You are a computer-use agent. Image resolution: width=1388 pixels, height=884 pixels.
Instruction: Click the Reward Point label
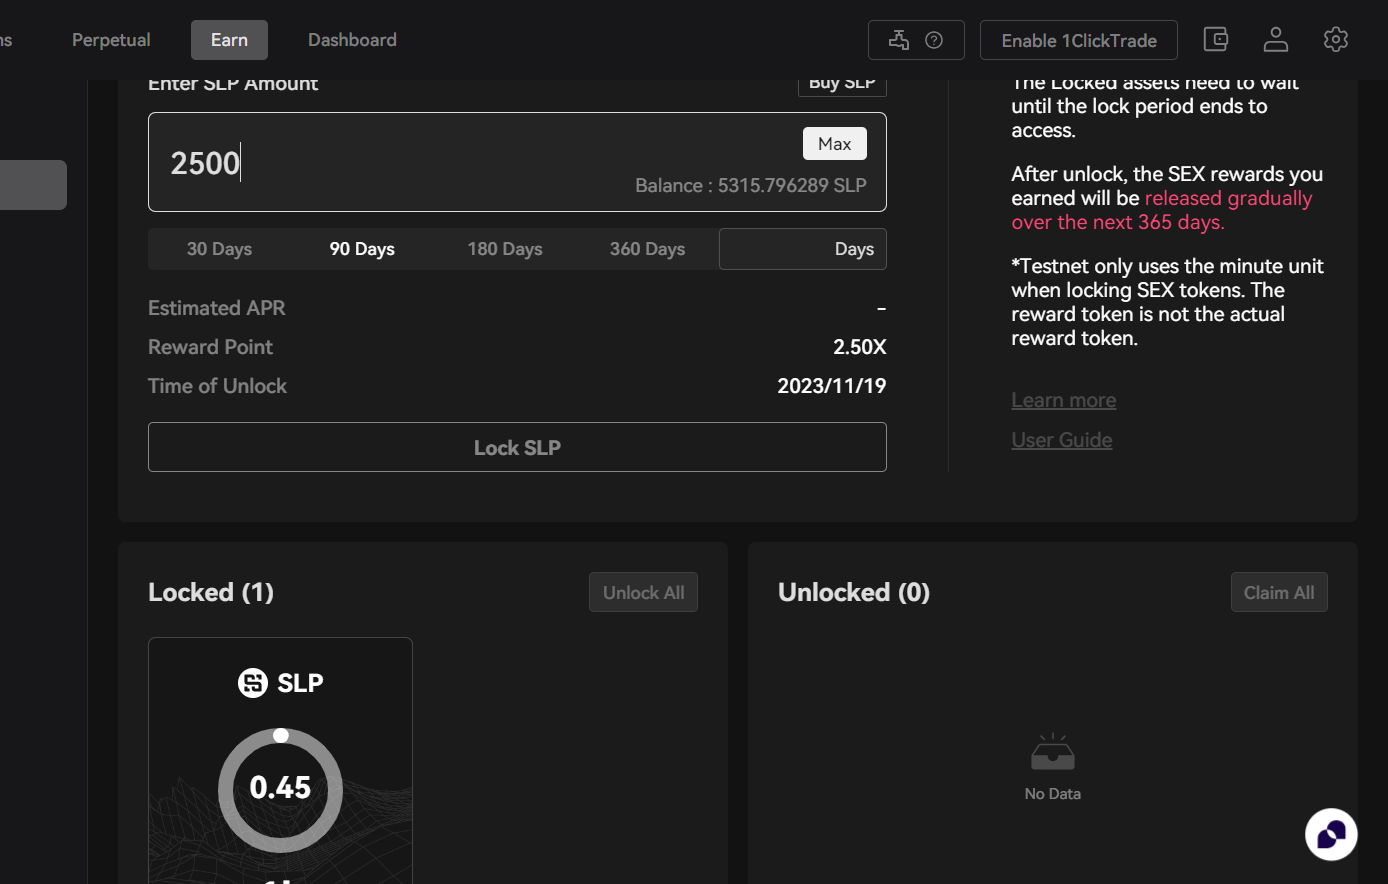click(210, 347)
